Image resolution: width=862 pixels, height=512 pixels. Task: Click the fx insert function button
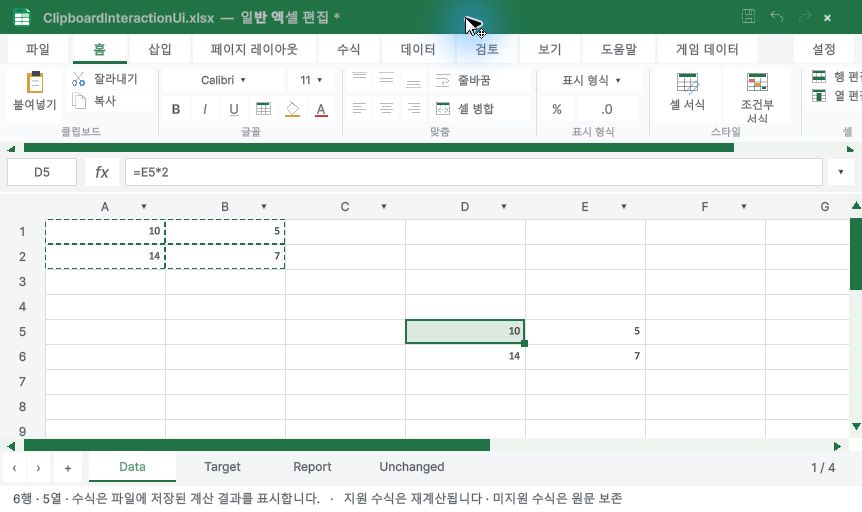102,172
